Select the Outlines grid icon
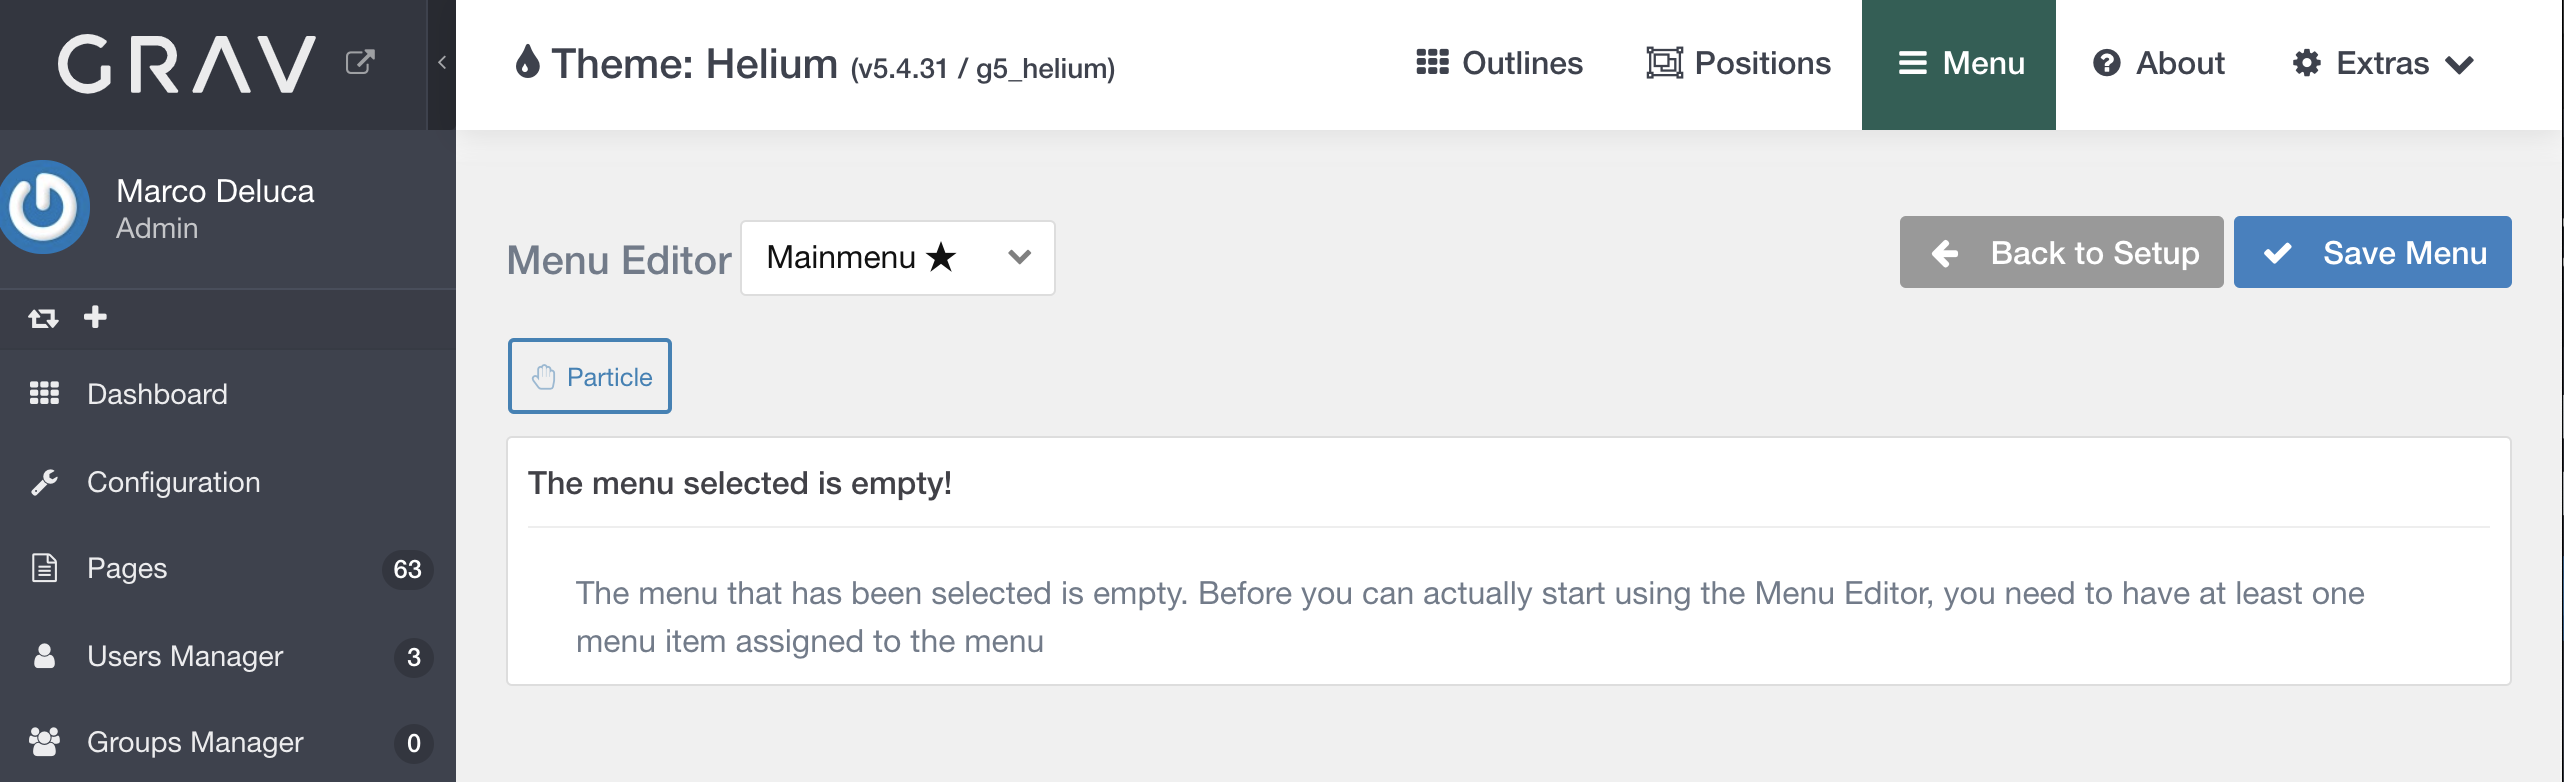Viewport: 2564px width, 782px height. click(x=1432, y=62)
